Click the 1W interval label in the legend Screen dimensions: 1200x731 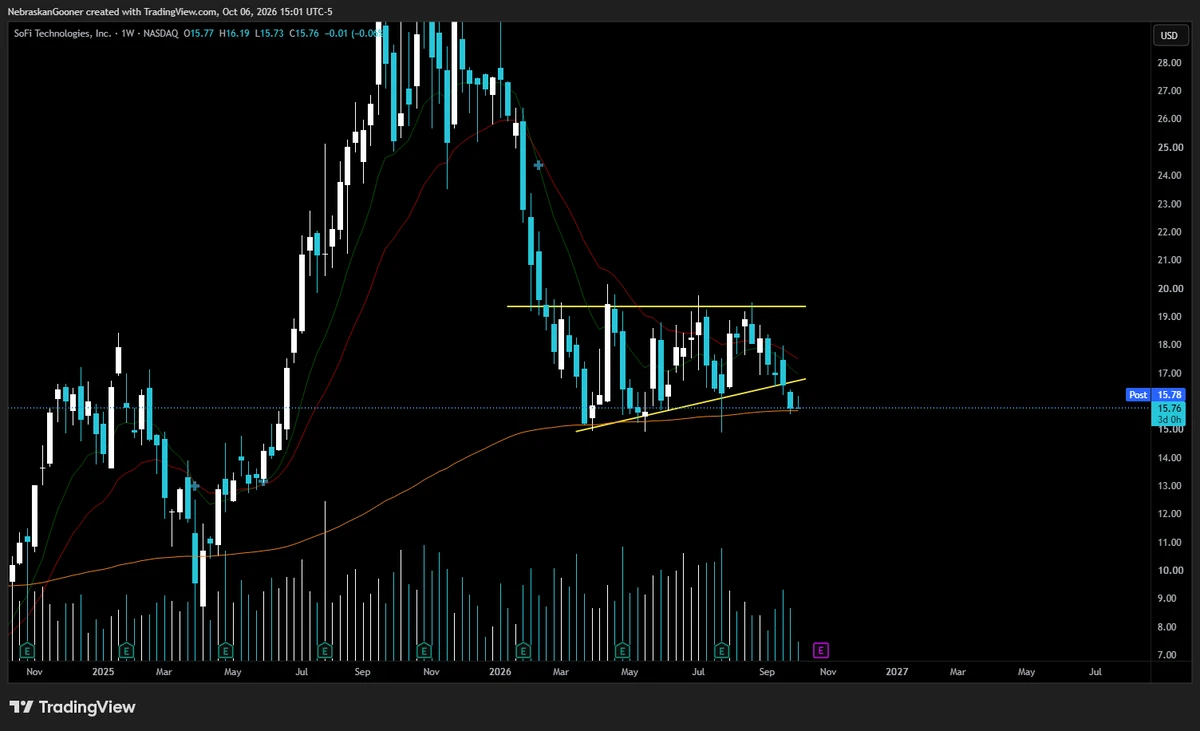(126, 34)
